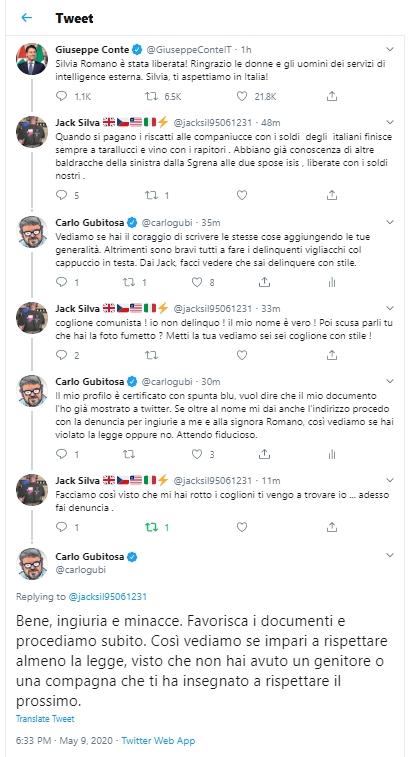
Task: Like Jack Silva's 48m tweet
Action: pyautogui.click(x=241, y=195)
